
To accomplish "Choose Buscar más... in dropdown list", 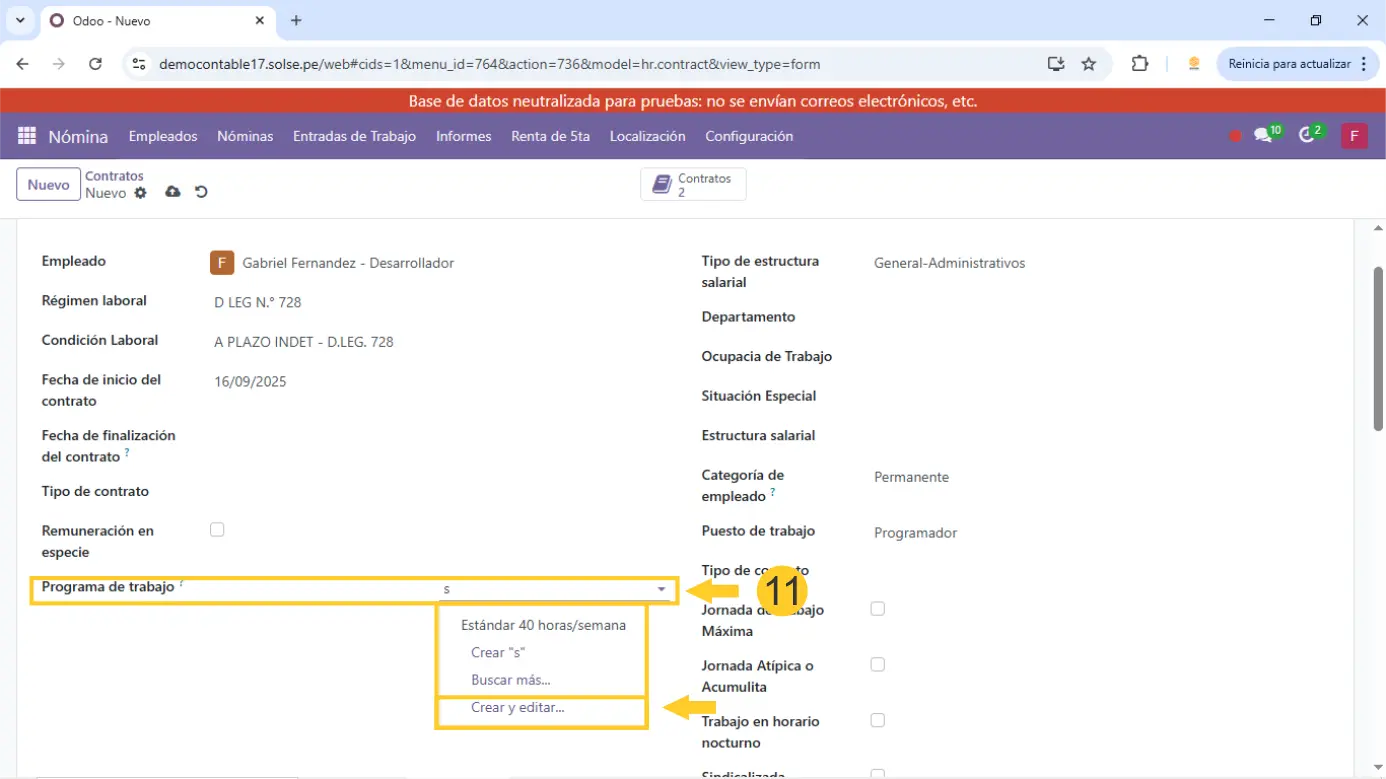I will tap(510, 680).
